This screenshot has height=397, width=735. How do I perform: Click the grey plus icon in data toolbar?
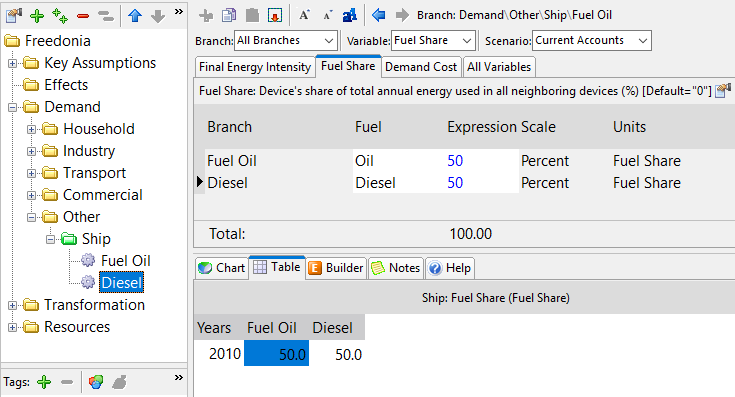[206, 15]
